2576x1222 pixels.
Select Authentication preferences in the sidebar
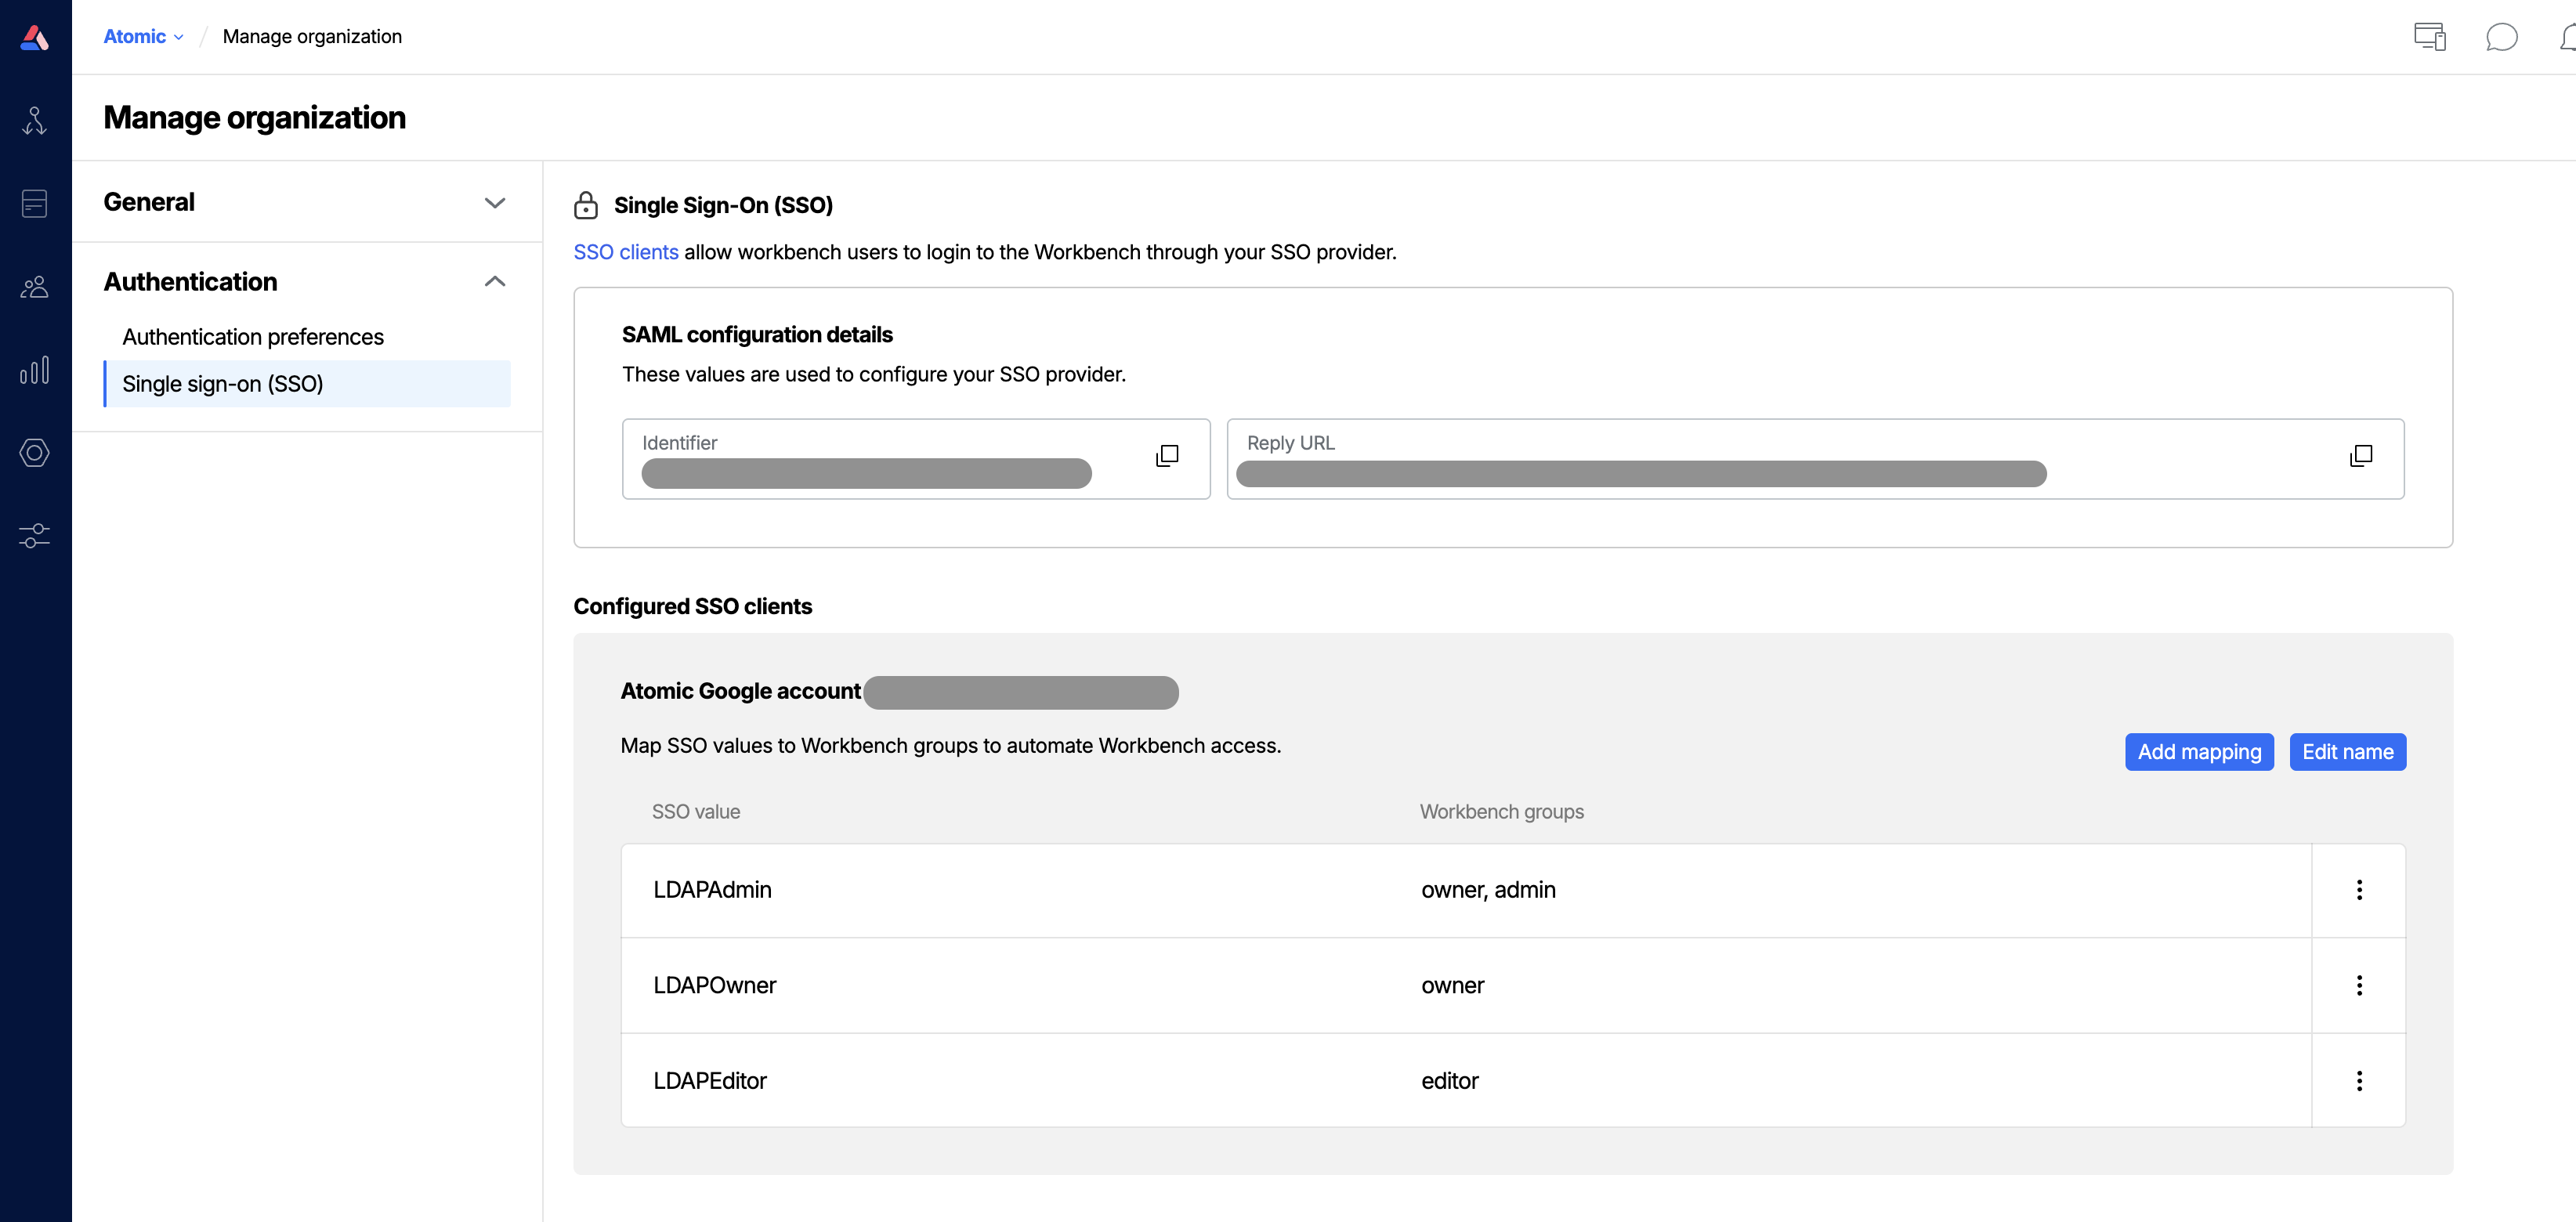pyautogui.click(x=252, y=337)
